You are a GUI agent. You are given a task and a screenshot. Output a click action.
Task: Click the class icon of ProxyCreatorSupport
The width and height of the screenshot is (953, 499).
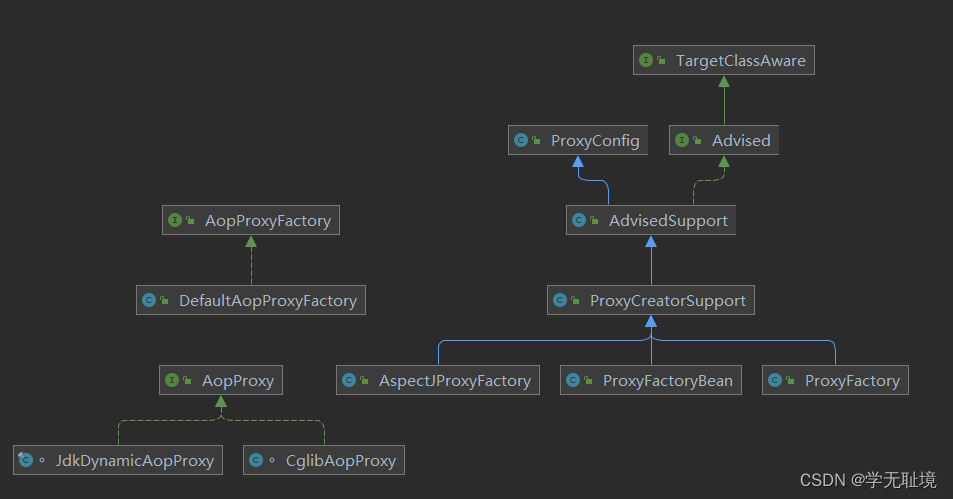560,300
